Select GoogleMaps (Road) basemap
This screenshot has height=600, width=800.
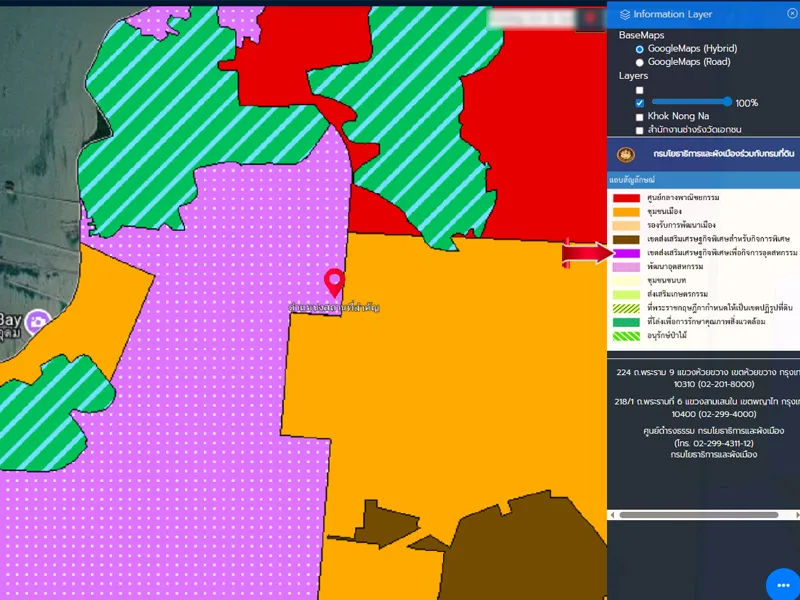pos(640,62)
